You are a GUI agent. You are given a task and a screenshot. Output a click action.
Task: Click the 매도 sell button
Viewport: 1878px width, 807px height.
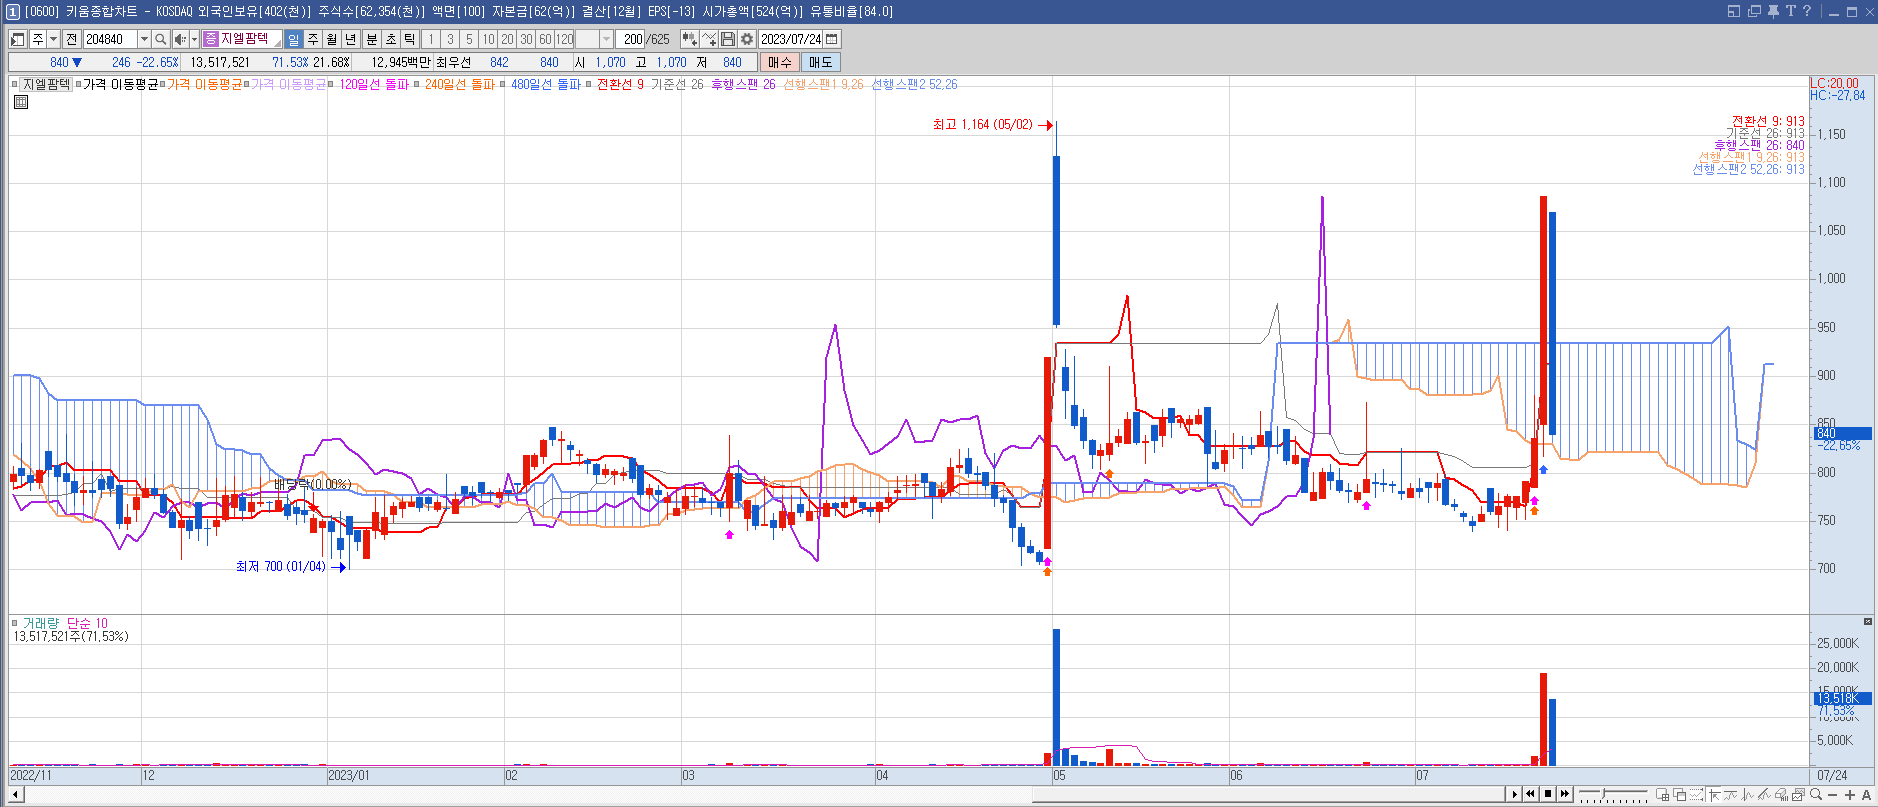click(x=821, y=62)
